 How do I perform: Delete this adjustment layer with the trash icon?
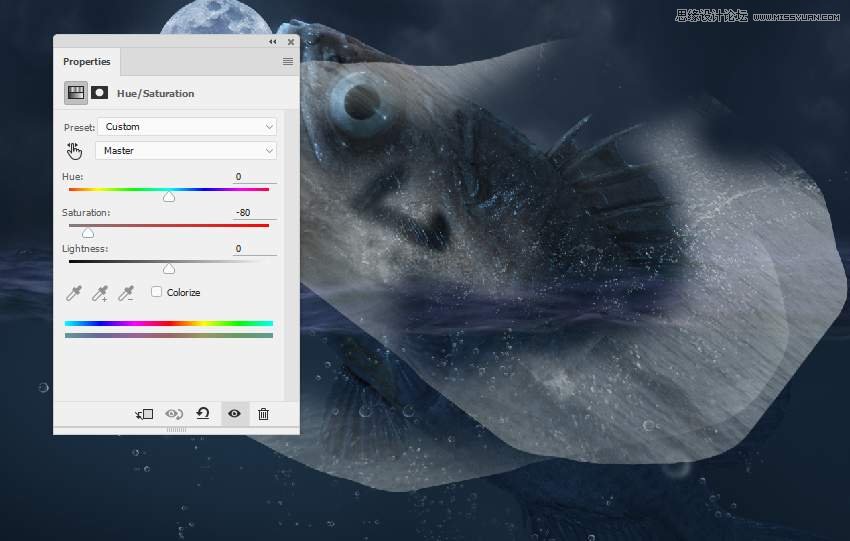(263, 414)
